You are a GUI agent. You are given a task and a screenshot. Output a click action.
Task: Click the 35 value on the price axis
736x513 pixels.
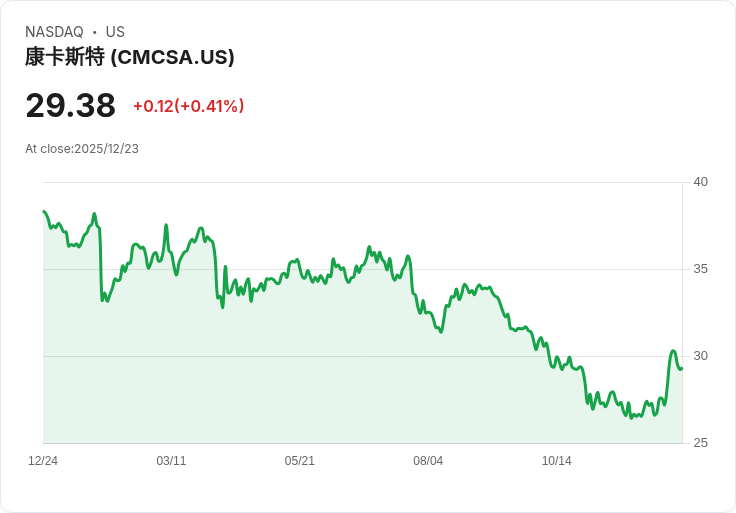click(700, 269)
